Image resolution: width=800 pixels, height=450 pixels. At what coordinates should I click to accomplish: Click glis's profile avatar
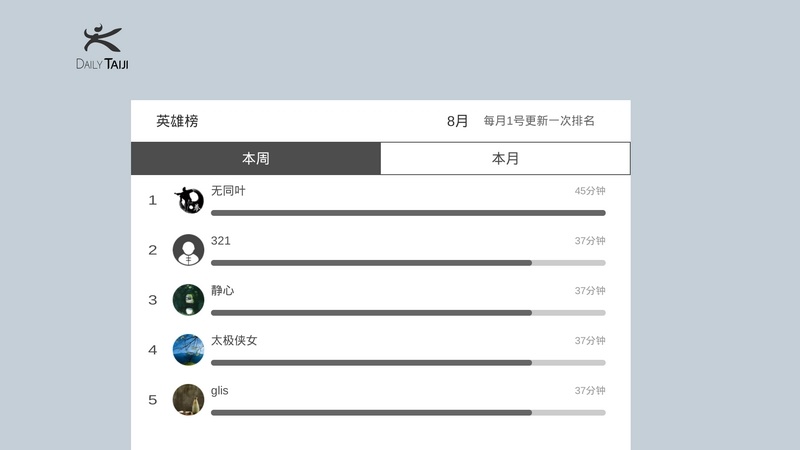(189, 400)
